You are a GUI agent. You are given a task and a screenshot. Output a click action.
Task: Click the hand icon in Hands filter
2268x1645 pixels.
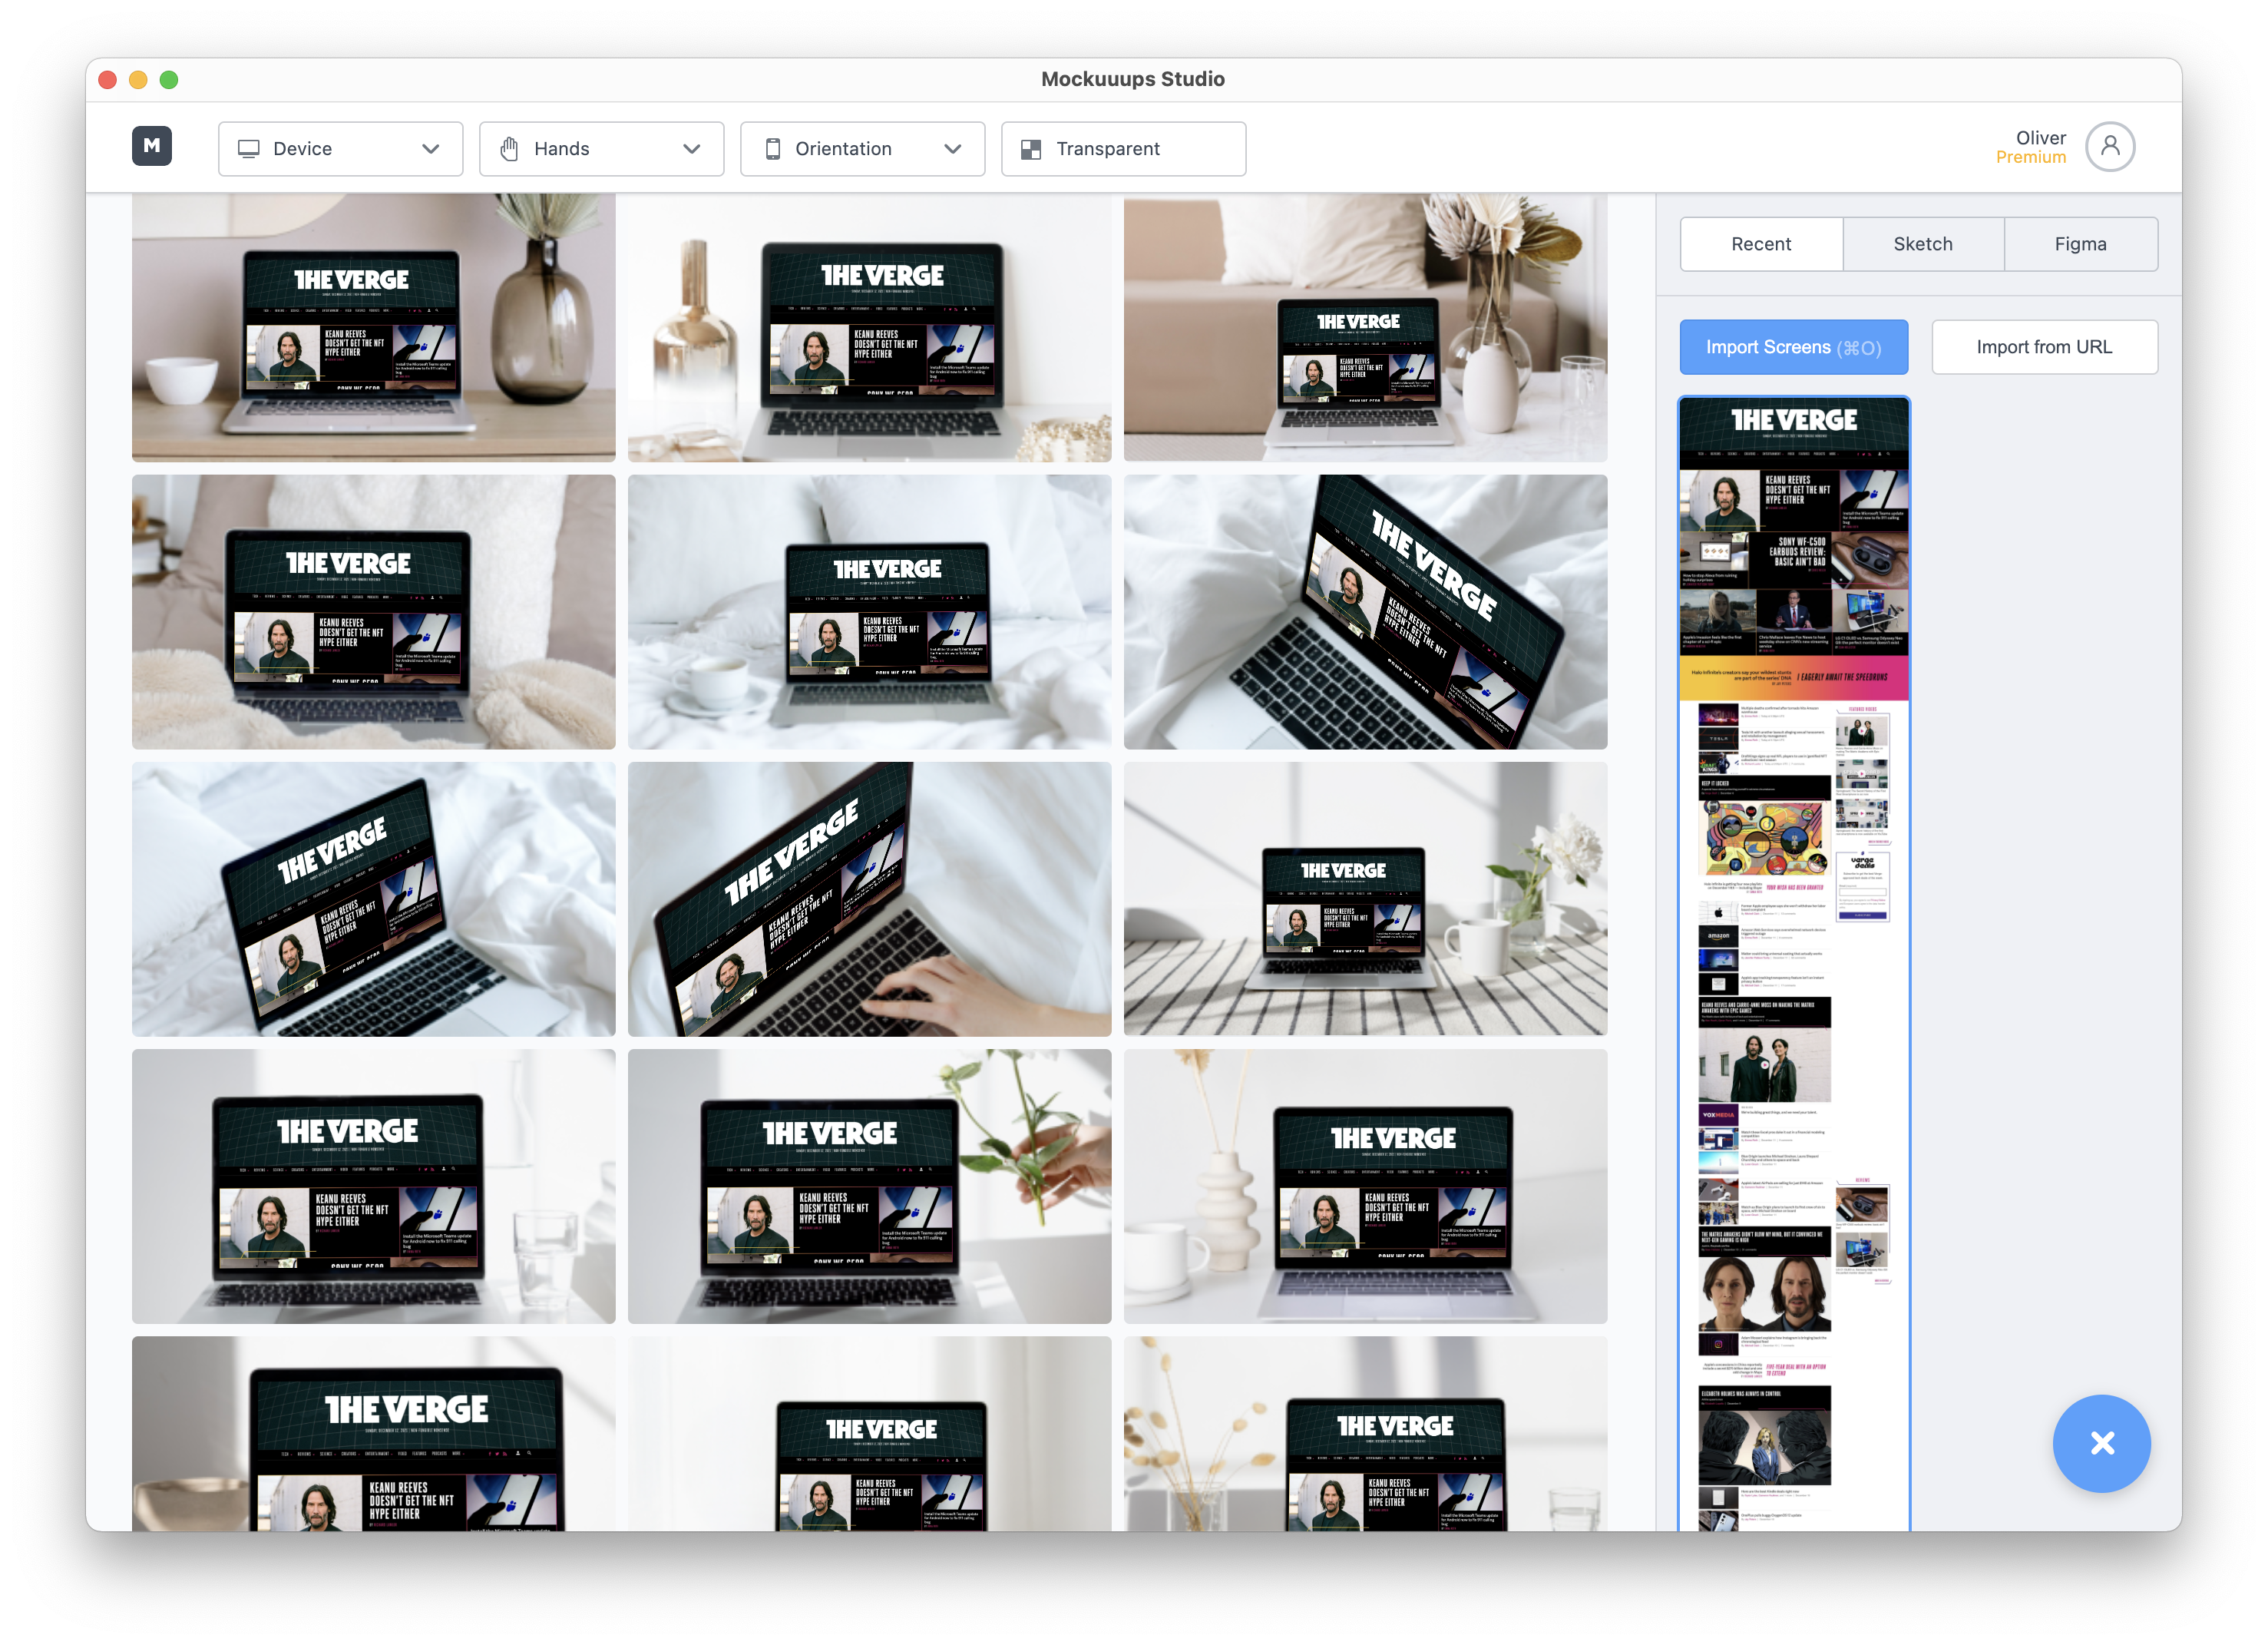coord(509,149)
